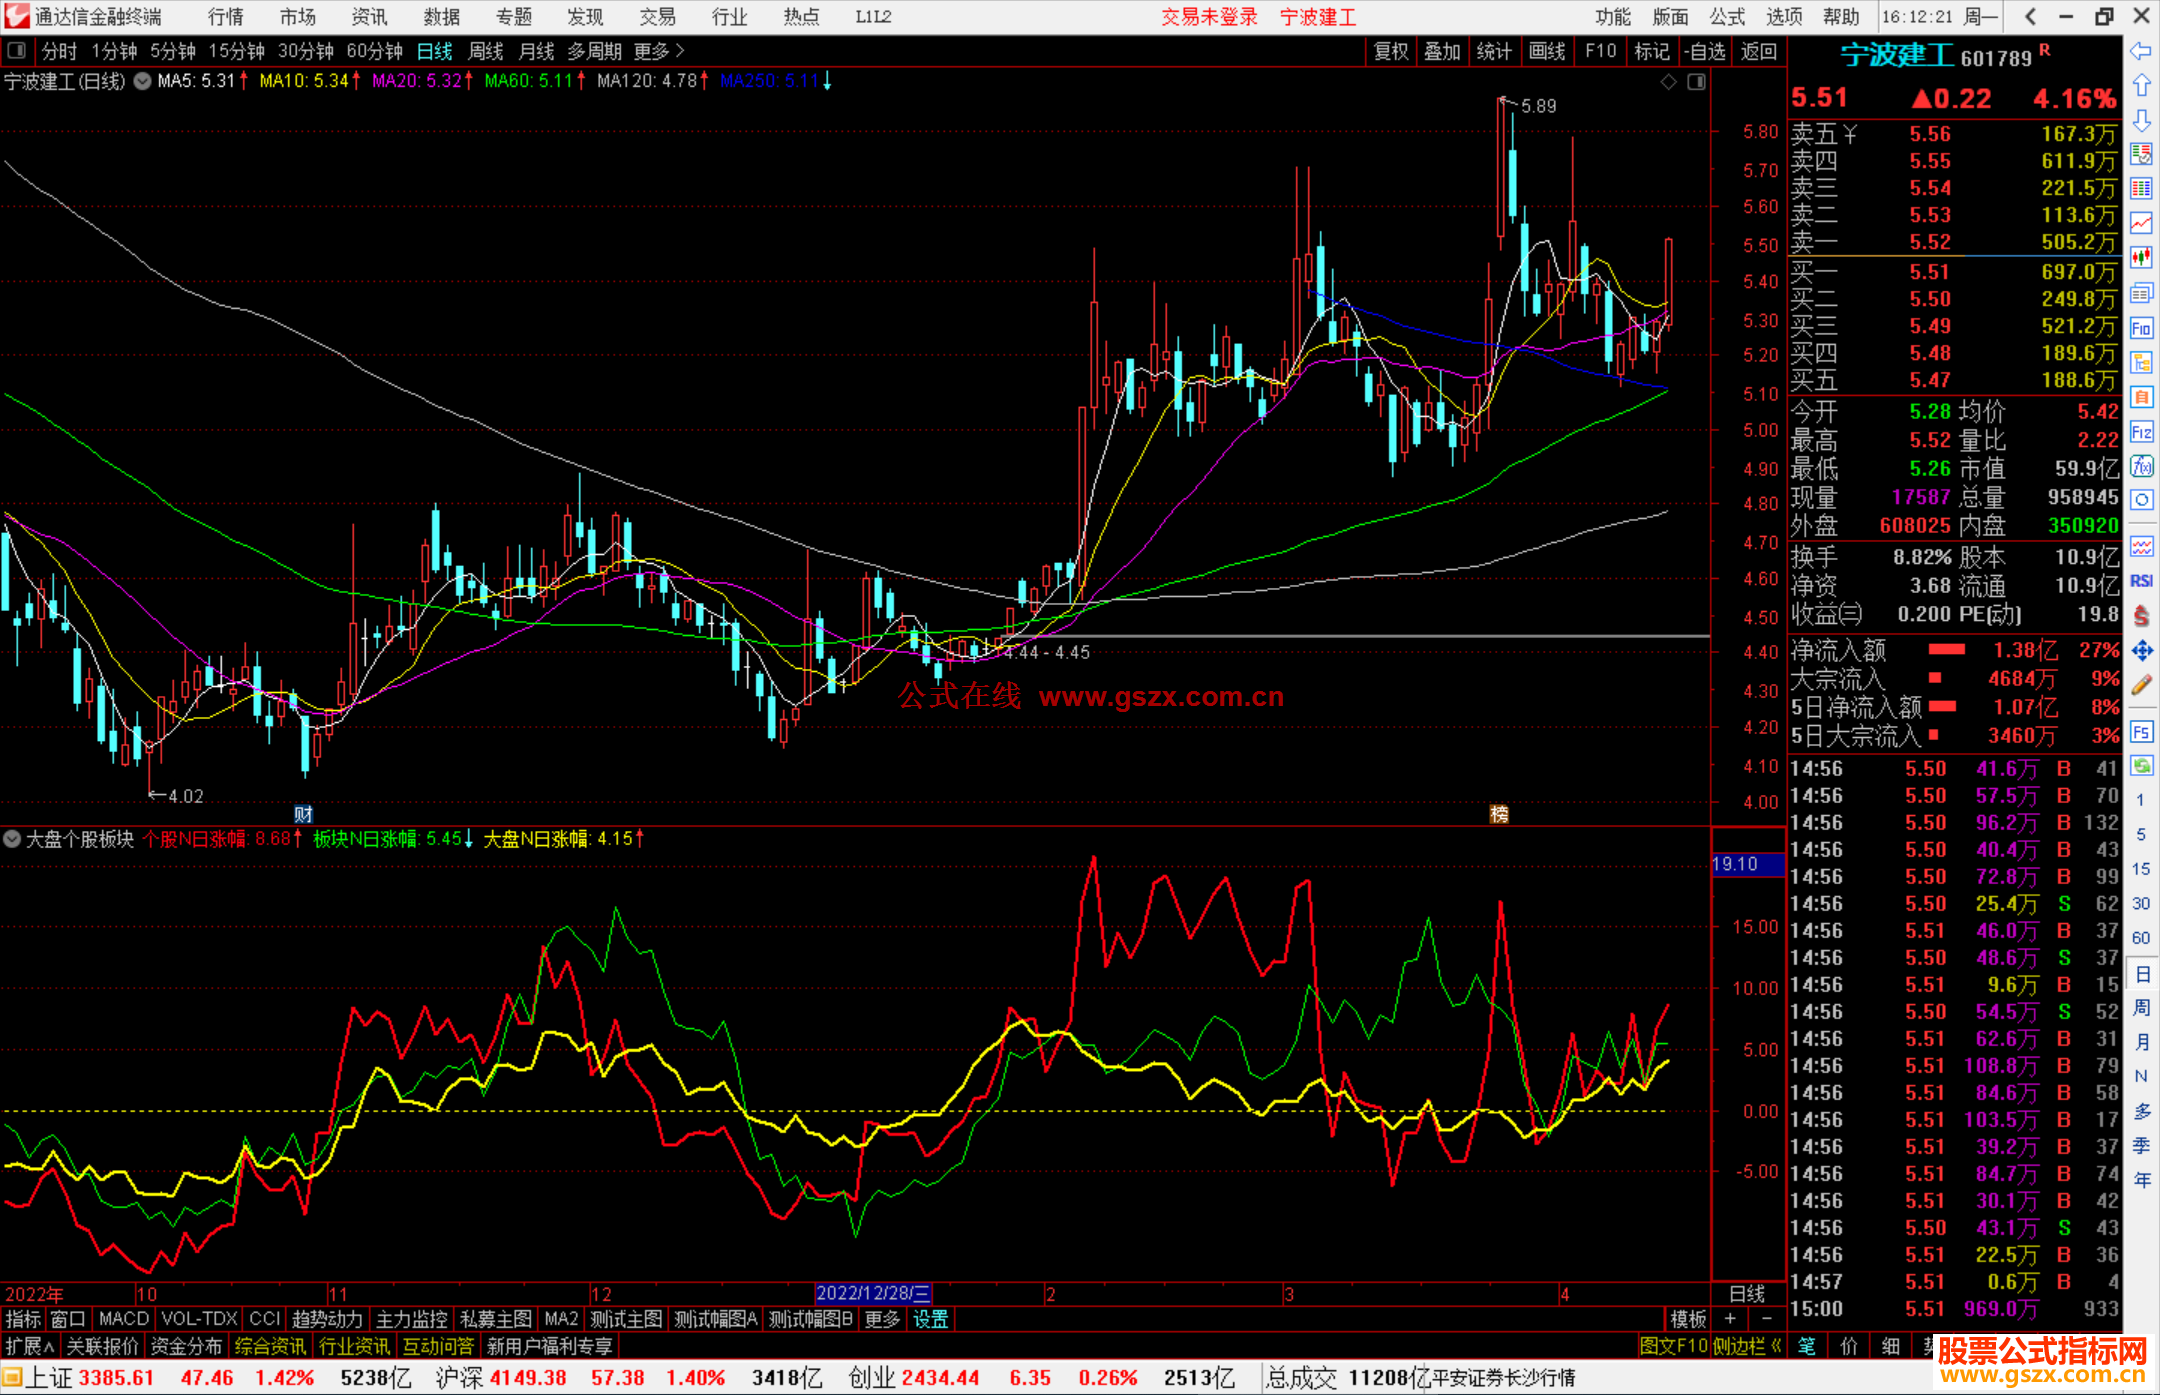The image size is (2160, 1395).
Task: Collapse the 侧边栏 sidebar panel
Action: point(1747,1346)
